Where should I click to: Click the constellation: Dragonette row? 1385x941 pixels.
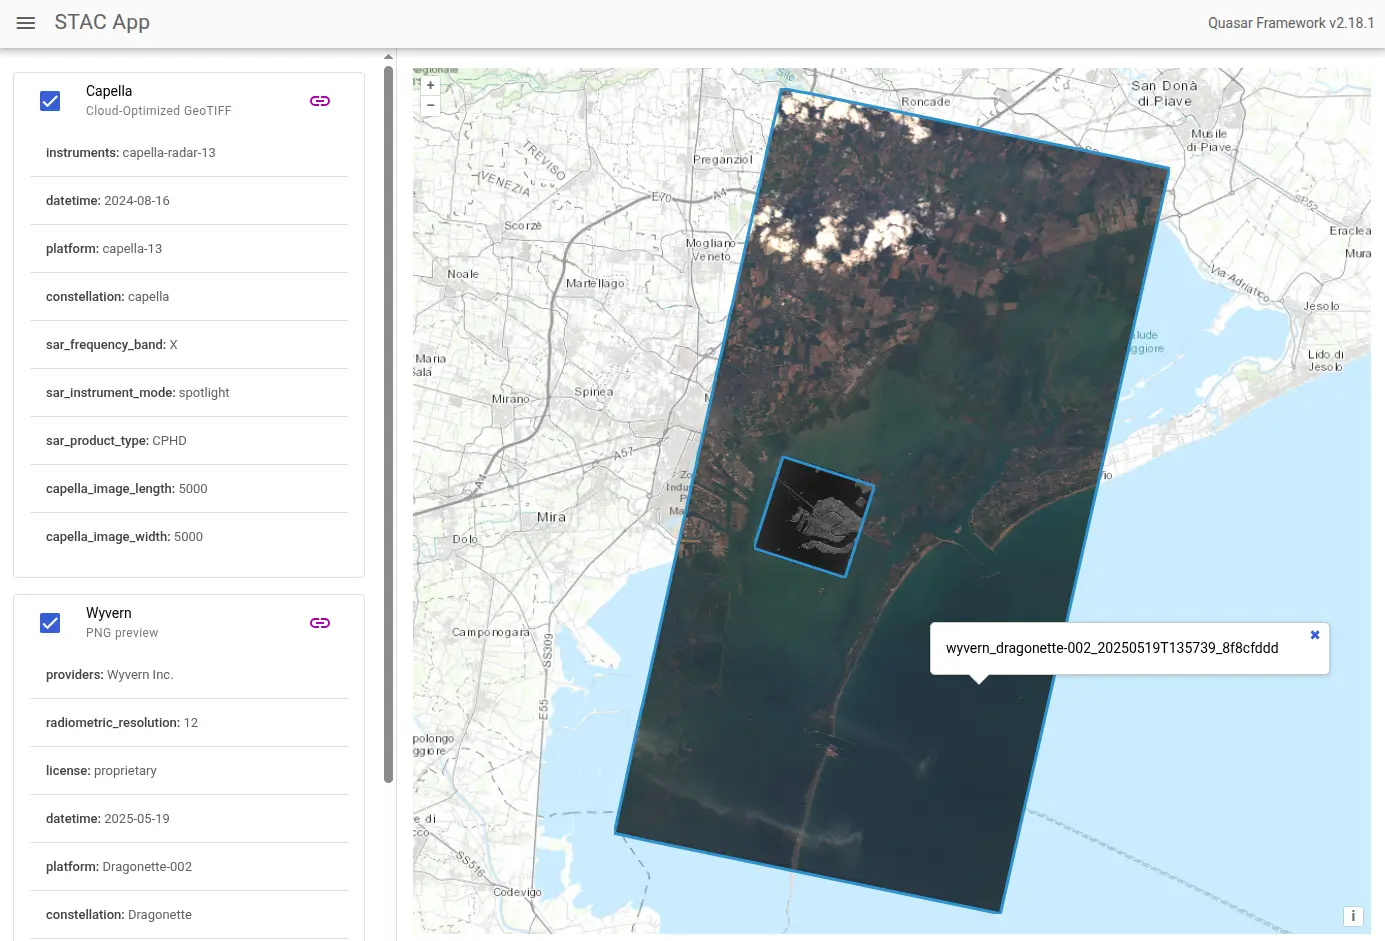coord(189,915)
